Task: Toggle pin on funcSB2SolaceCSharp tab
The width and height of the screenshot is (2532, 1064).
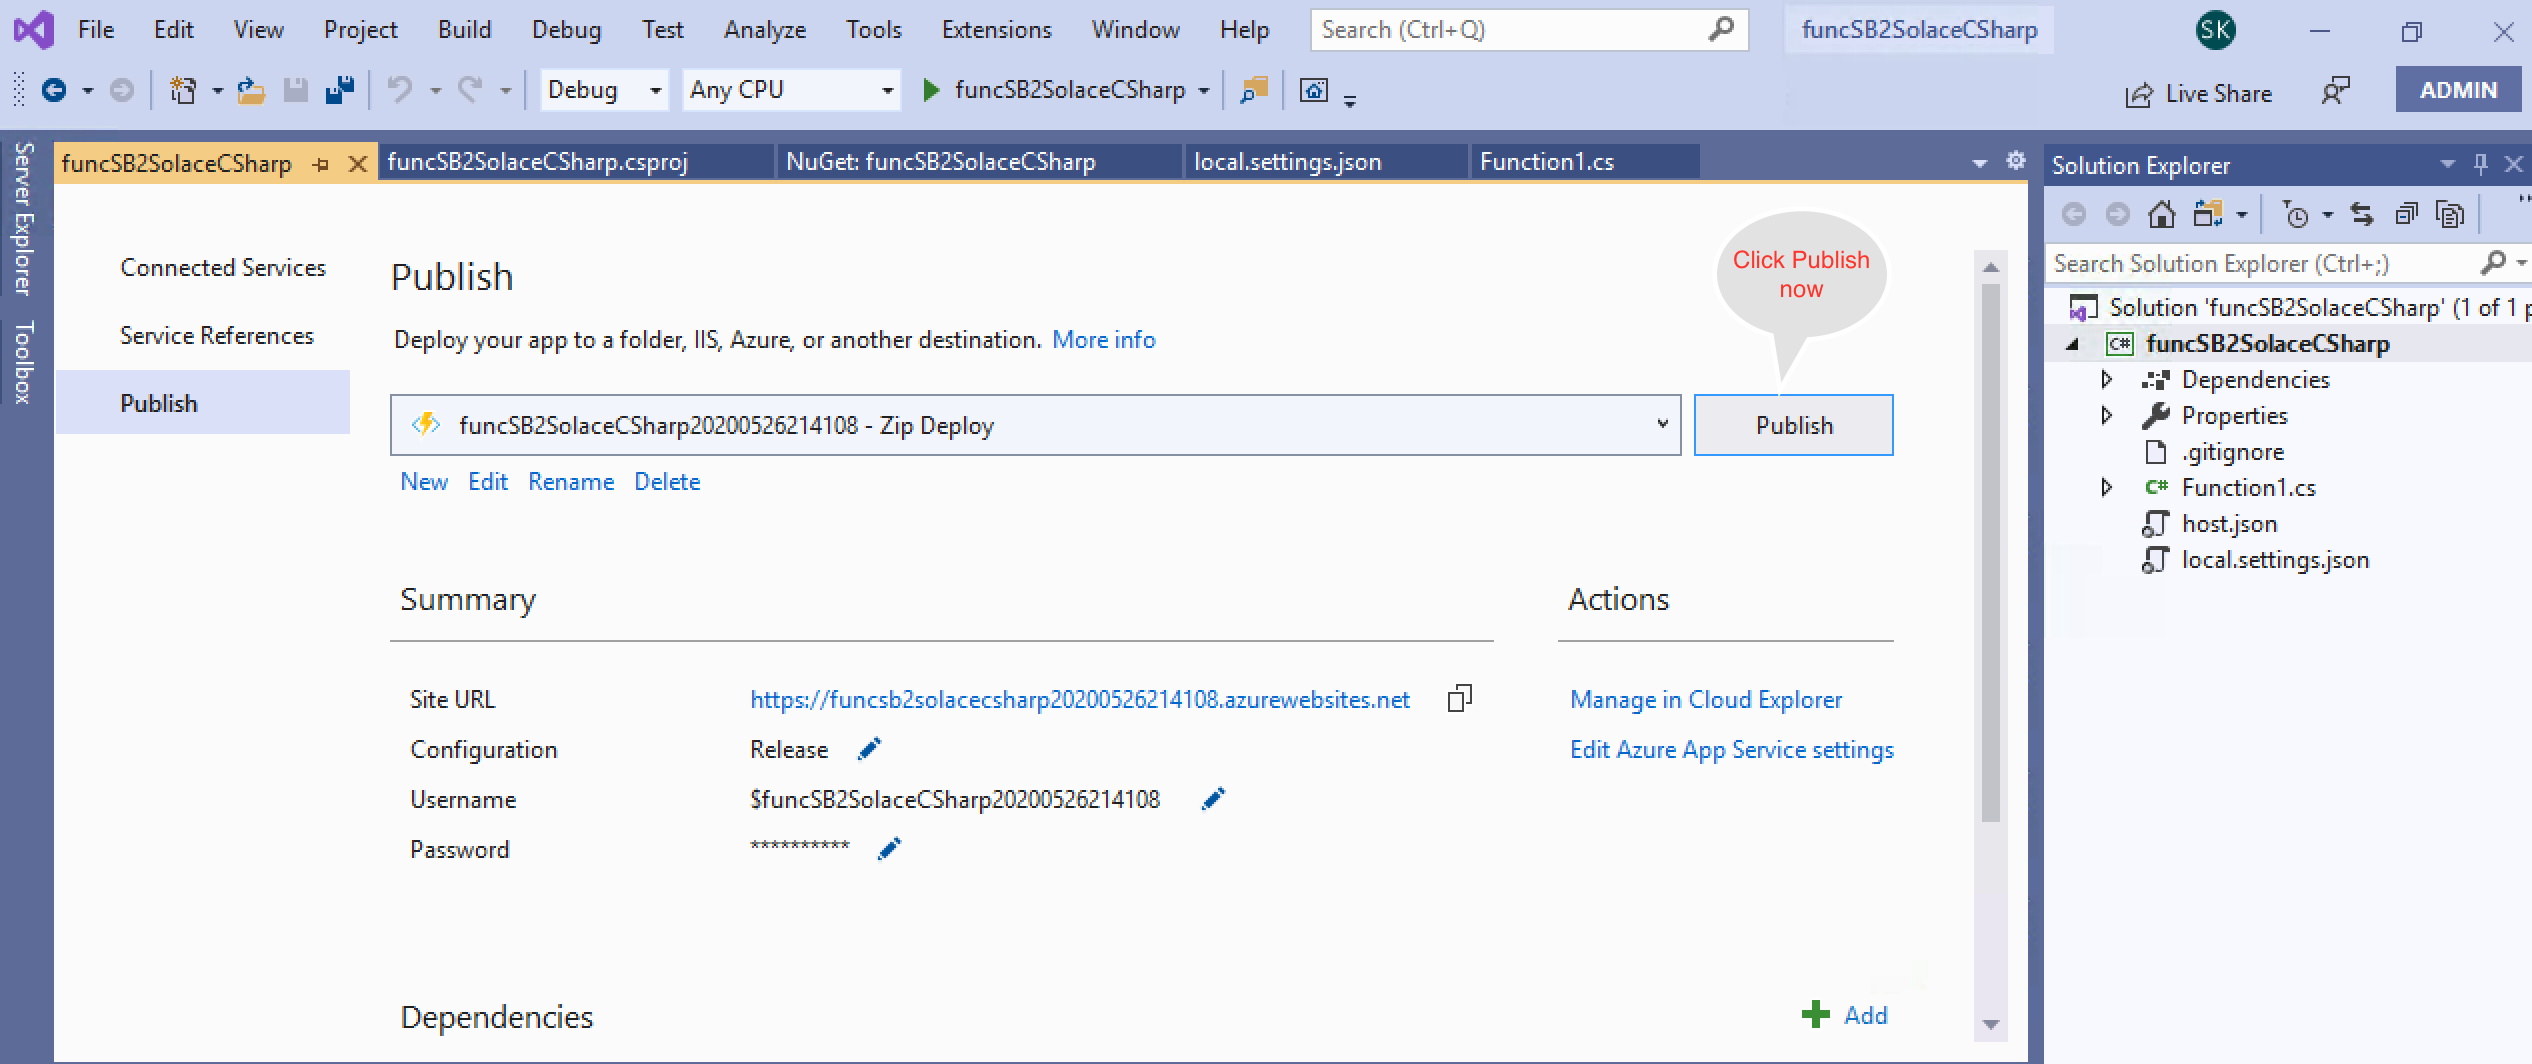Action: [321, 165]
